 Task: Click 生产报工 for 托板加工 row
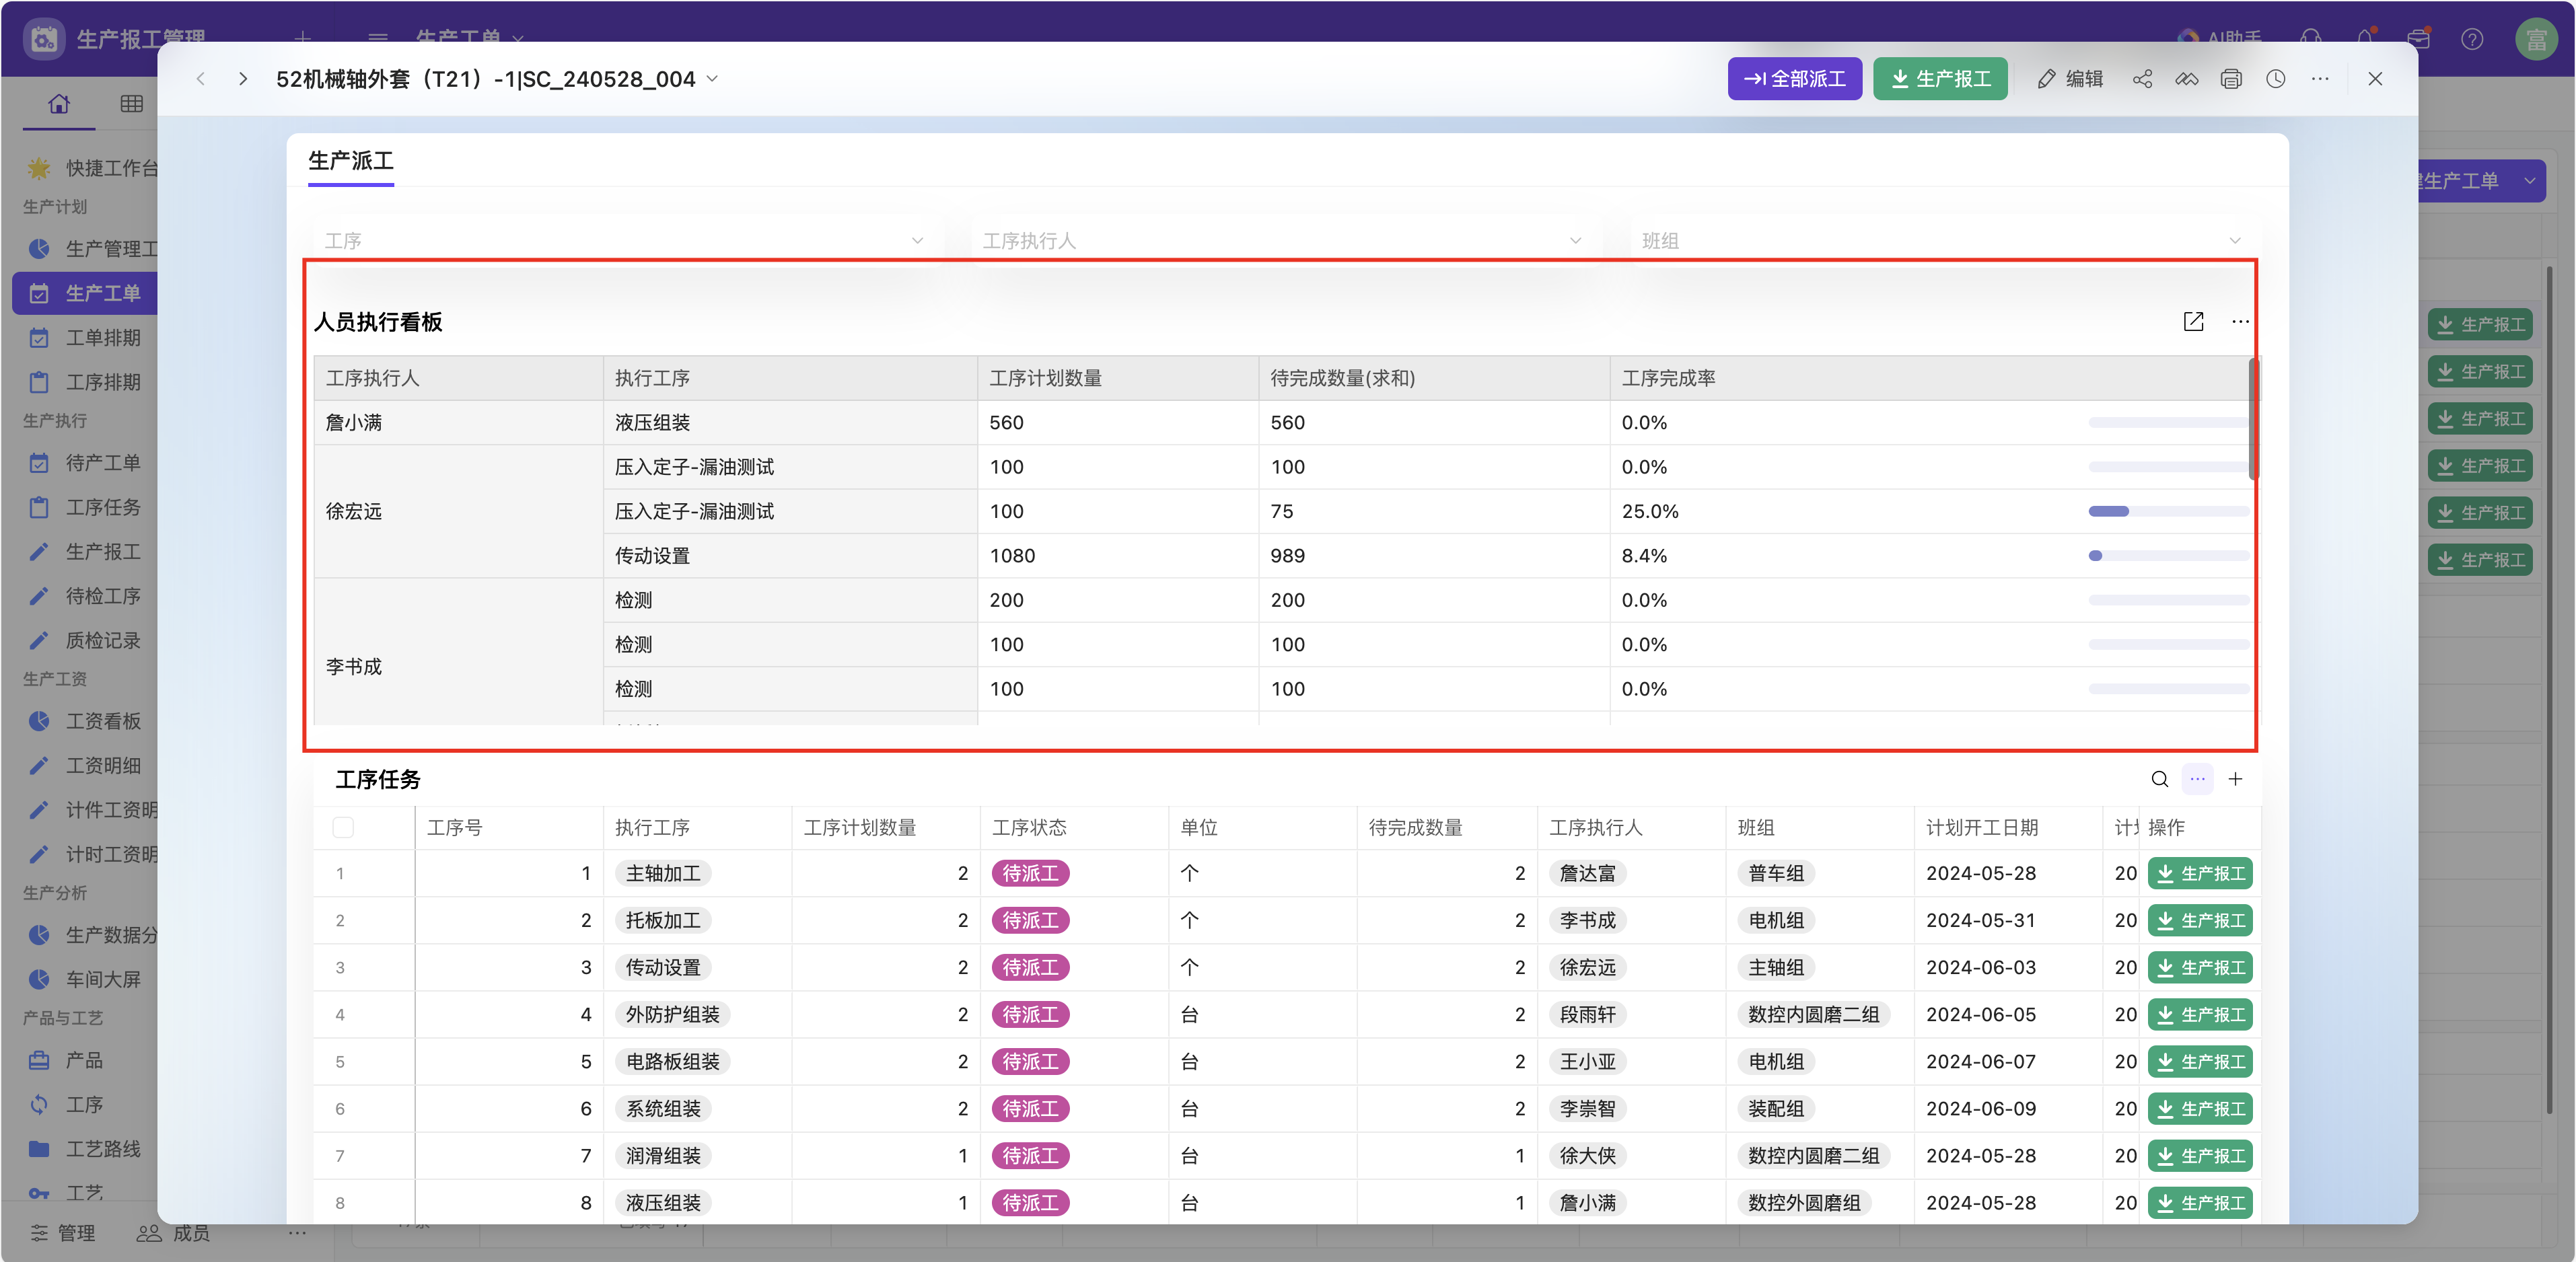click(x=2199, y=920)
